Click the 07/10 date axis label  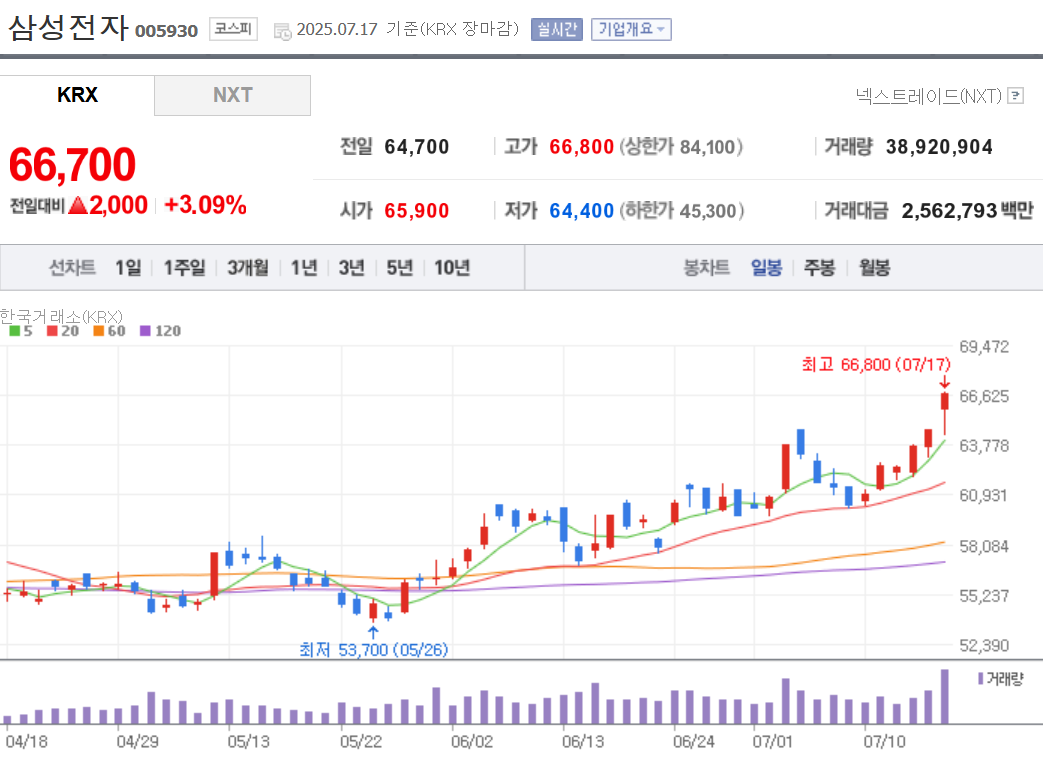pos(885,741)
